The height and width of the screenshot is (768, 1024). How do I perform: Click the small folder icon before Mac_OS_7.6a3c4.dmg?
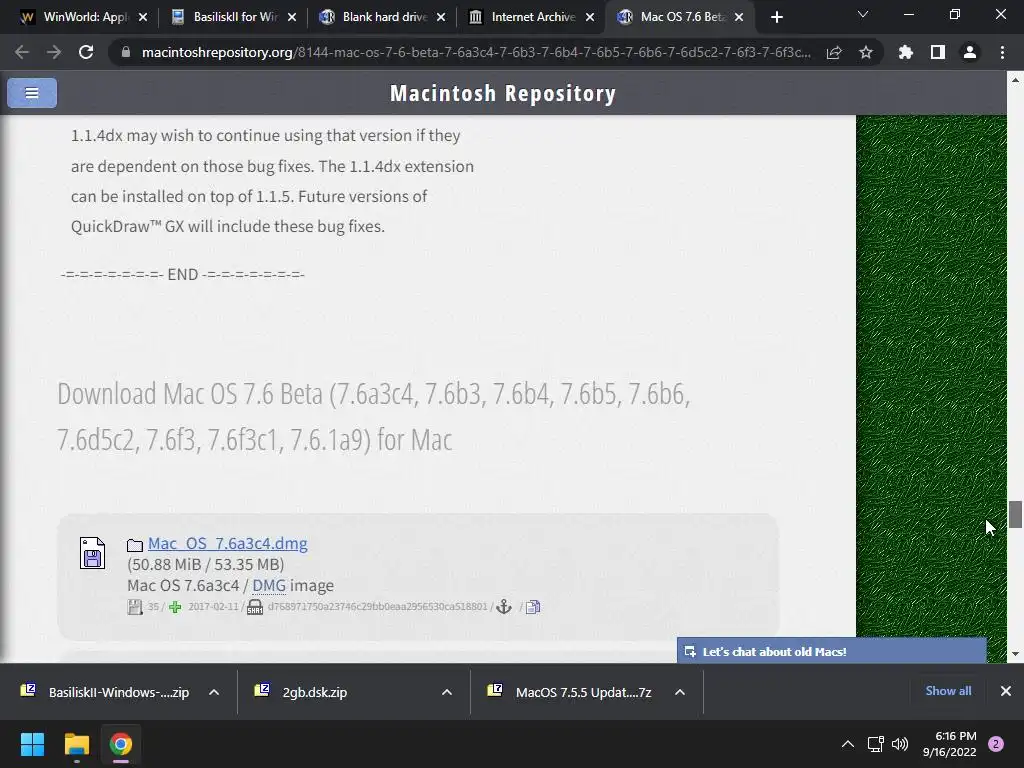pyautogui.click(x=135, y=545)
